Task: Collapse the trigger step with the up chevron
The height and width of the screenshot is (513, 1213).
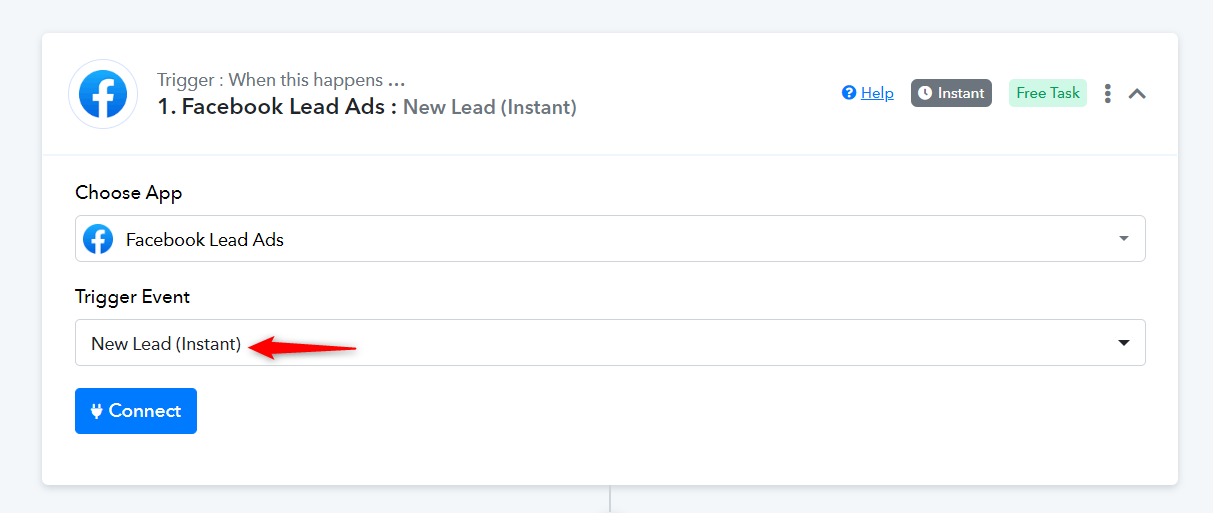Action: pyautogui.click(x=1137, y=93)
